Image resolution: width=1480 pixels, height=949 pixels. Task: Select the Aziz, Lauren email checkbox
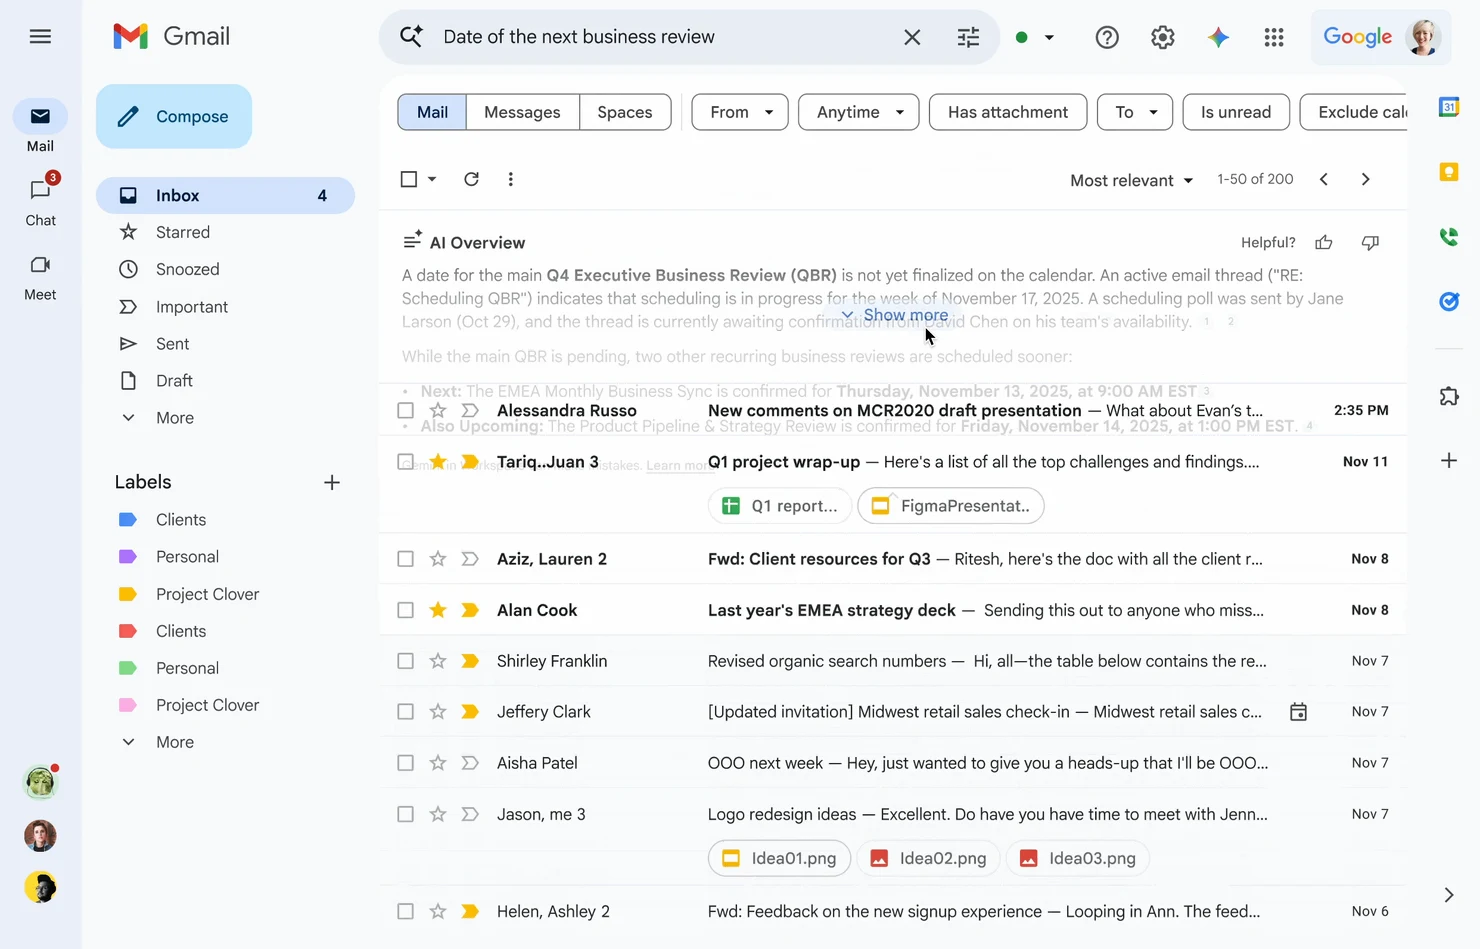[405, 559]
